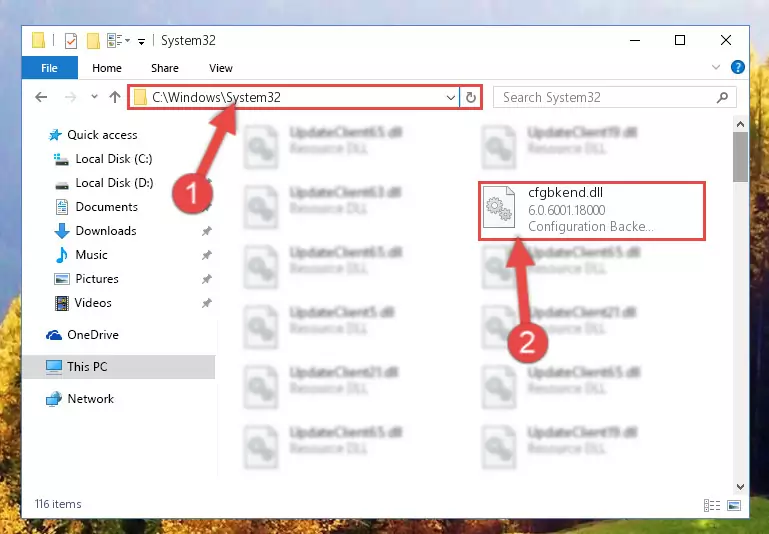The width and height of the screenshot is (769, 534).
Task: Open Local Disk (D:) in sidebar
Action: 114,182
